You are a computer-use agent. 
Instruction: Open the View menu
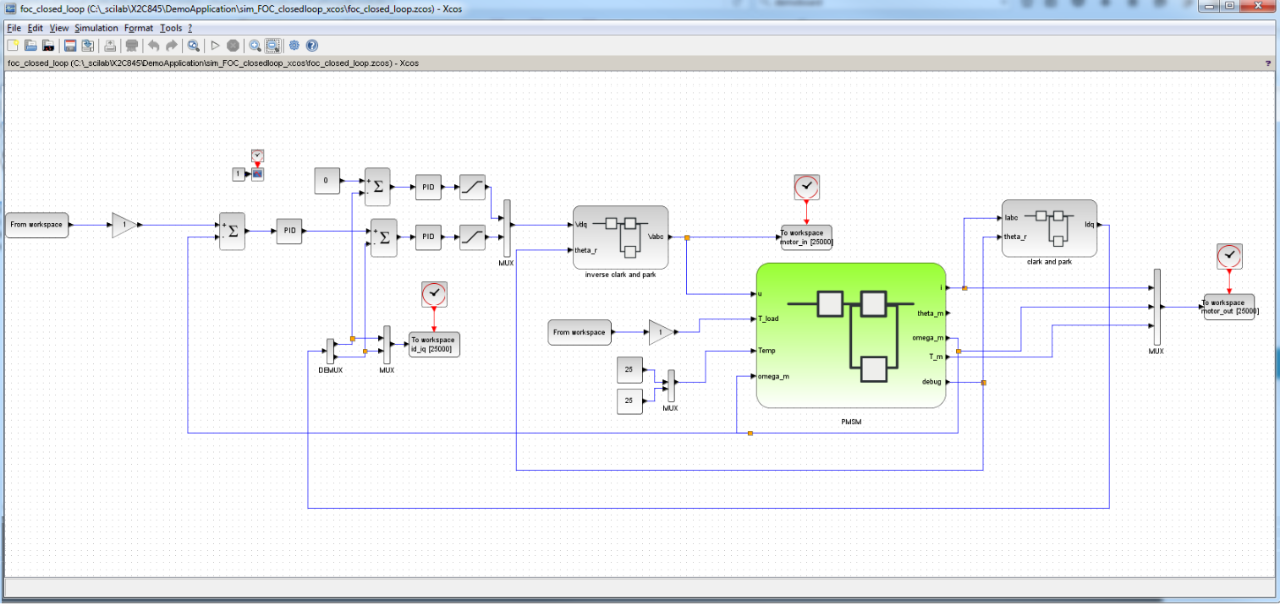coord(59,28)
